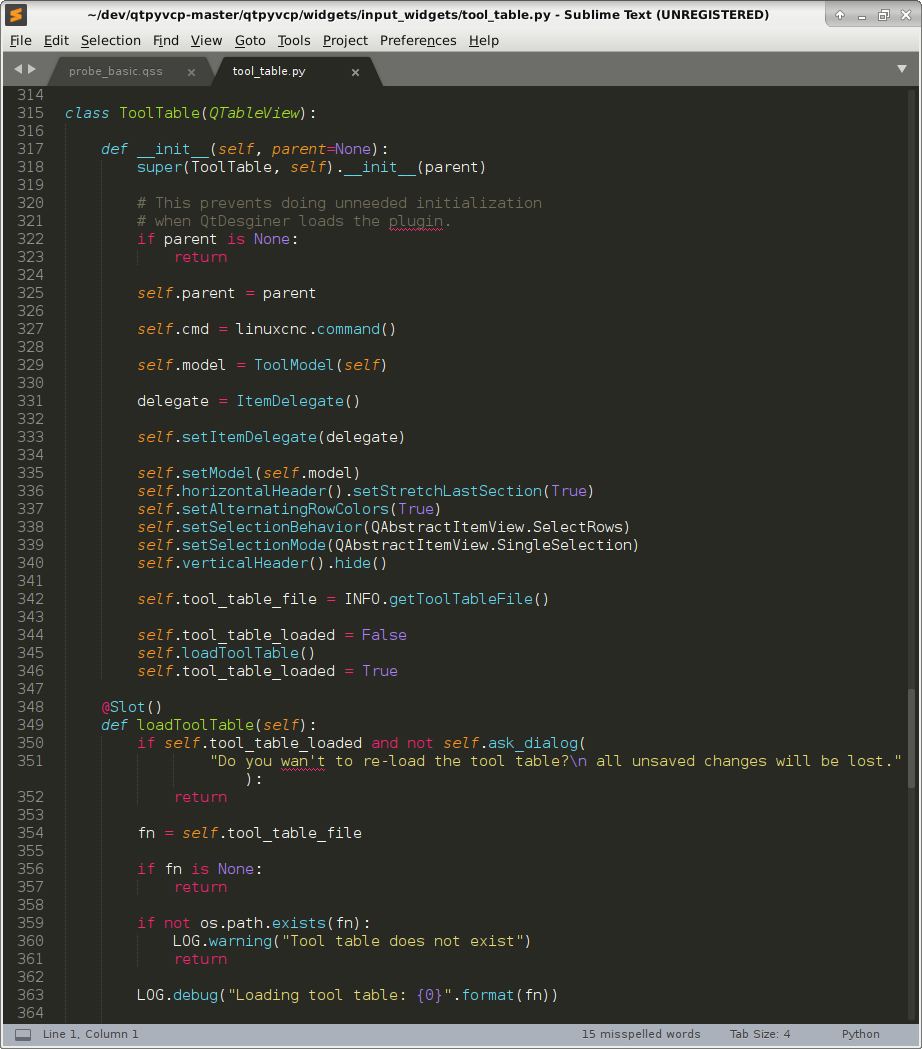Change syntax via Python status label
This screenshot has height=1049, width=922.
[x=860, y=1034]
